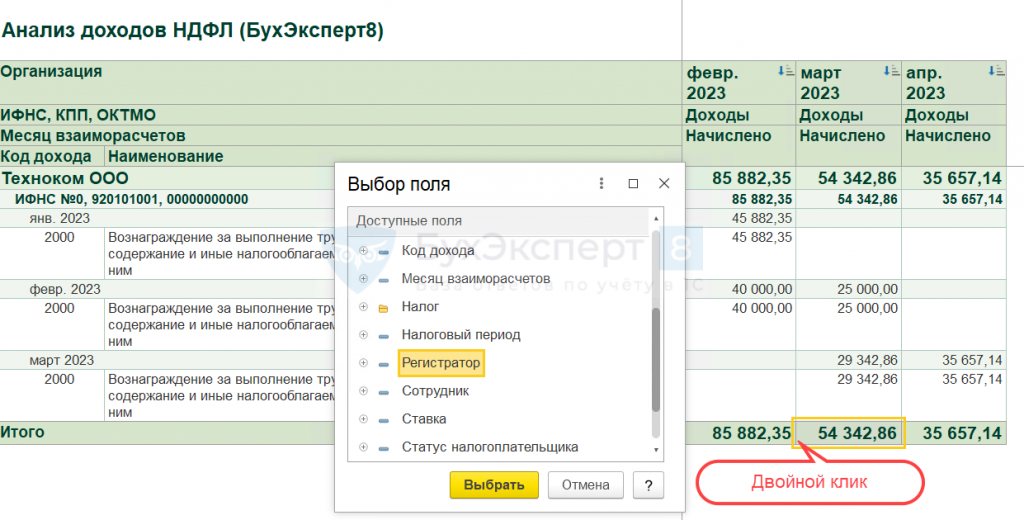
Task: Click code 2000 under янв. 2023
Action: pyautogui.click(x=59, y=238)
